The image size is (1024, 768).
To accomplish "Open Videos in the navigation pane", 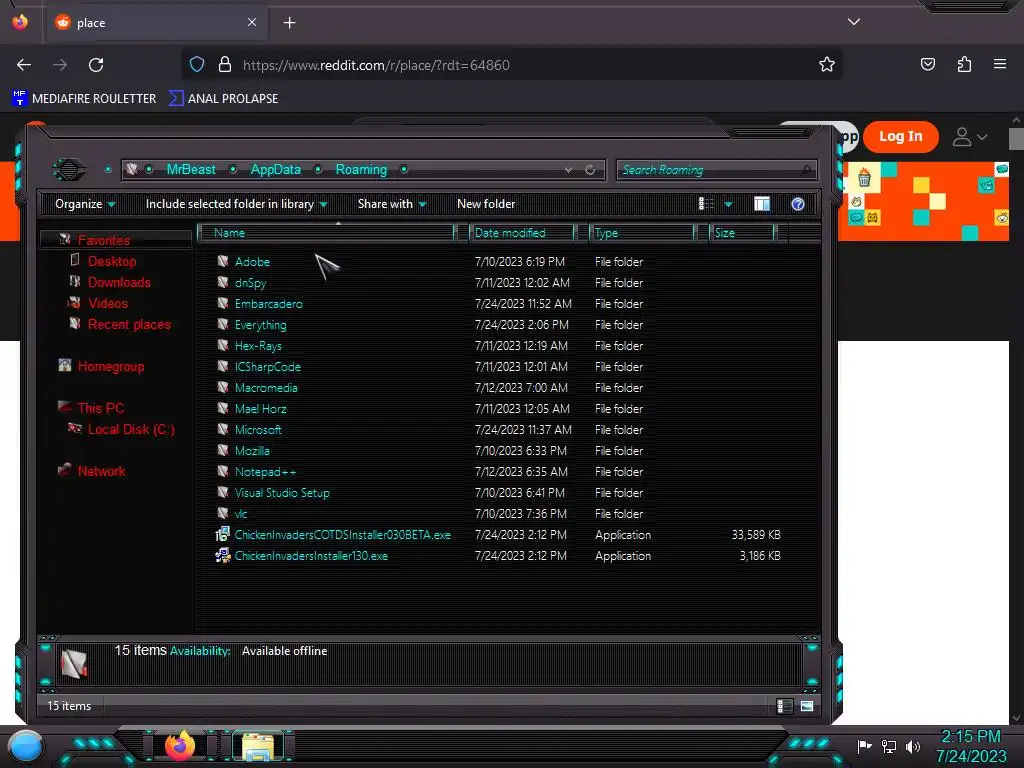I will click(108, 303).
